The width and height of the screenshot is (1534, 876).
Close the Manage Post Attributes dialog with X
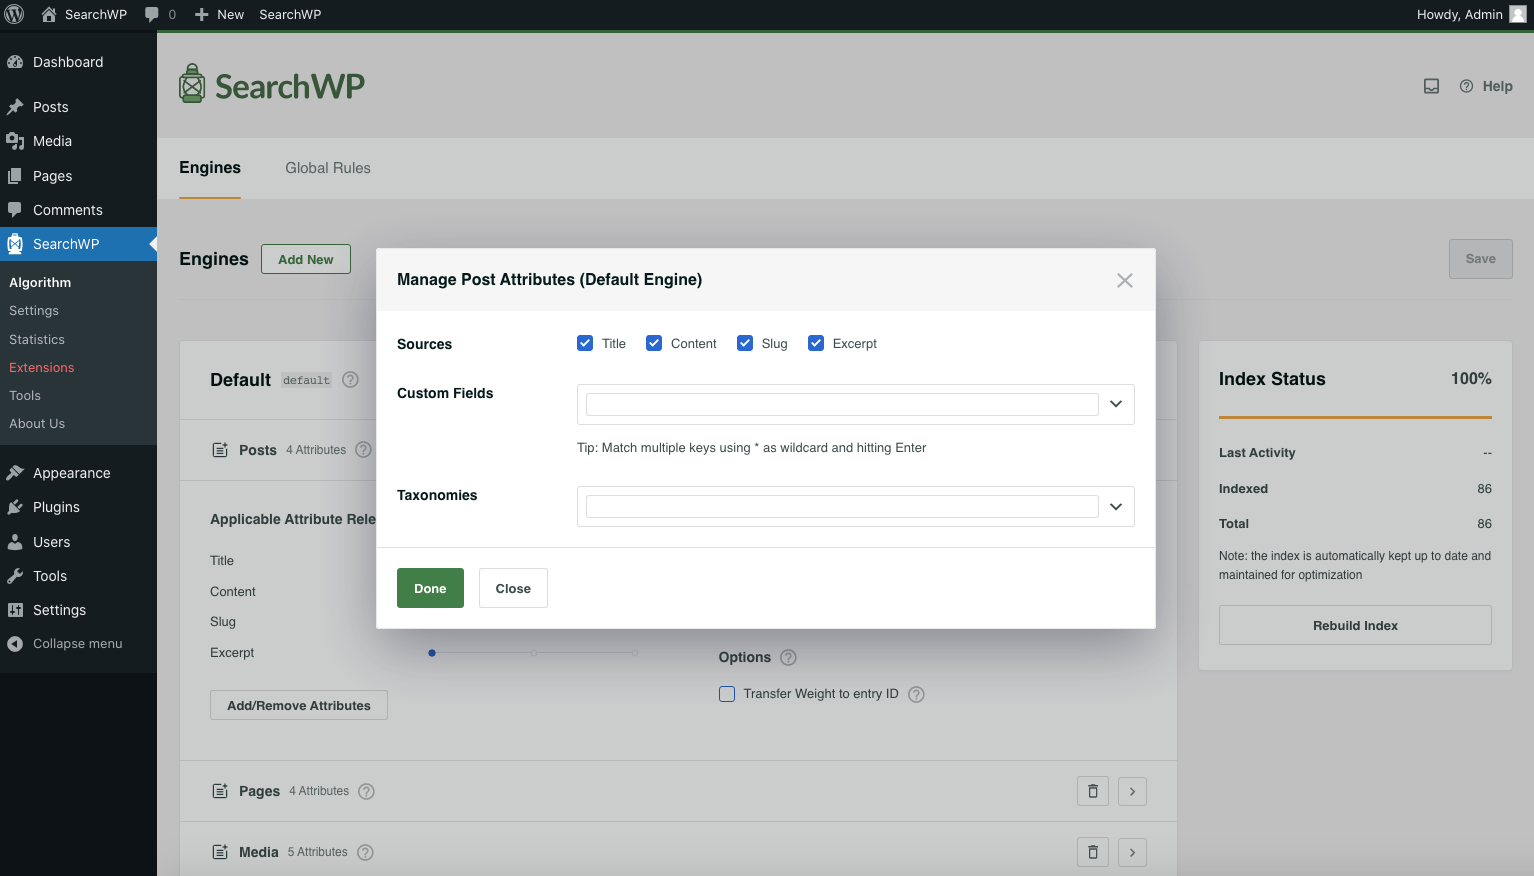[x=1125, y=280]
